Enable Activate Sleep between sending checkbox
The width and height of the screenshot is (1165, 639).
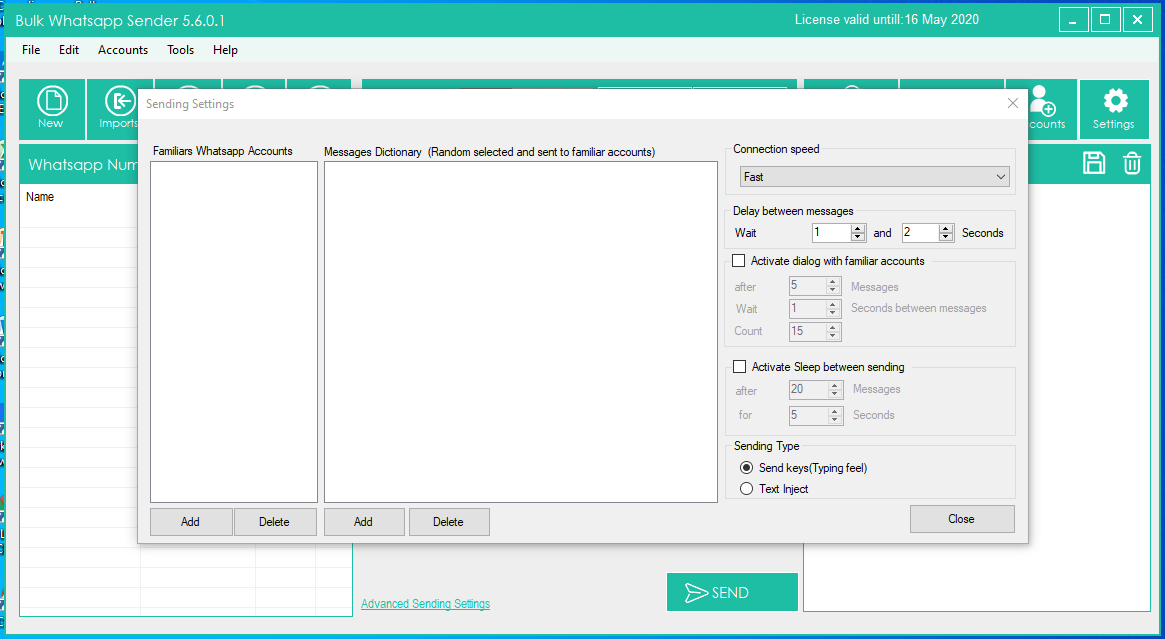click(740, 367)
